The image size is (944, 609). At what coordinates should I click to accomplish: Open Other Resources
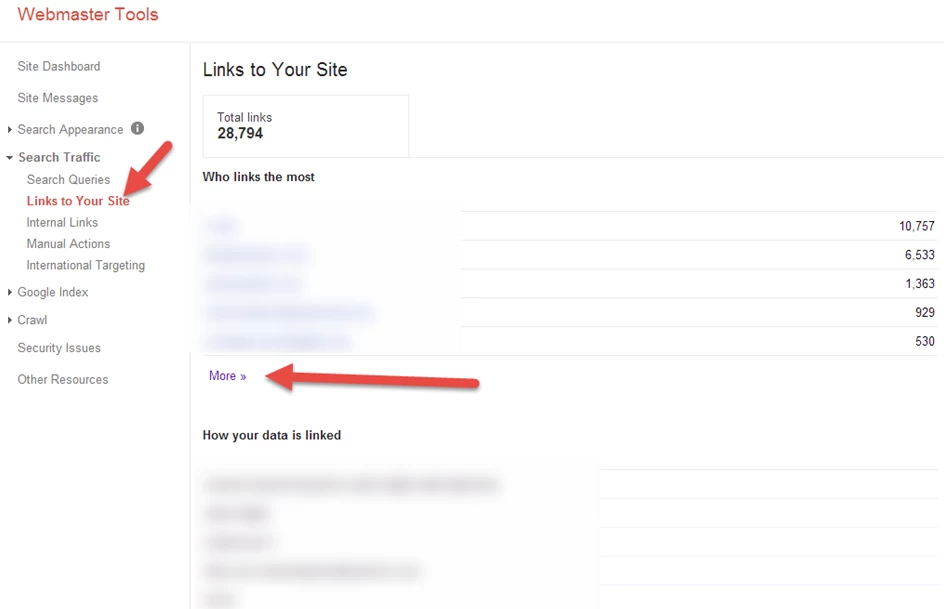[x=62, y=379]
